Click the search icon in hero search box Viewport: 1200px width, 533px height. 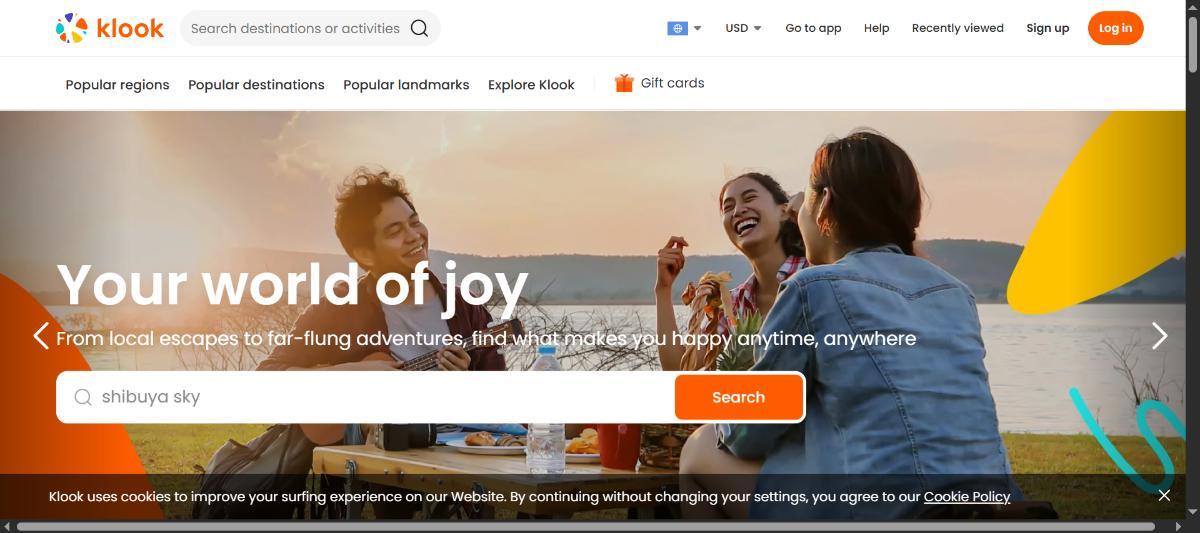point(83,397)
